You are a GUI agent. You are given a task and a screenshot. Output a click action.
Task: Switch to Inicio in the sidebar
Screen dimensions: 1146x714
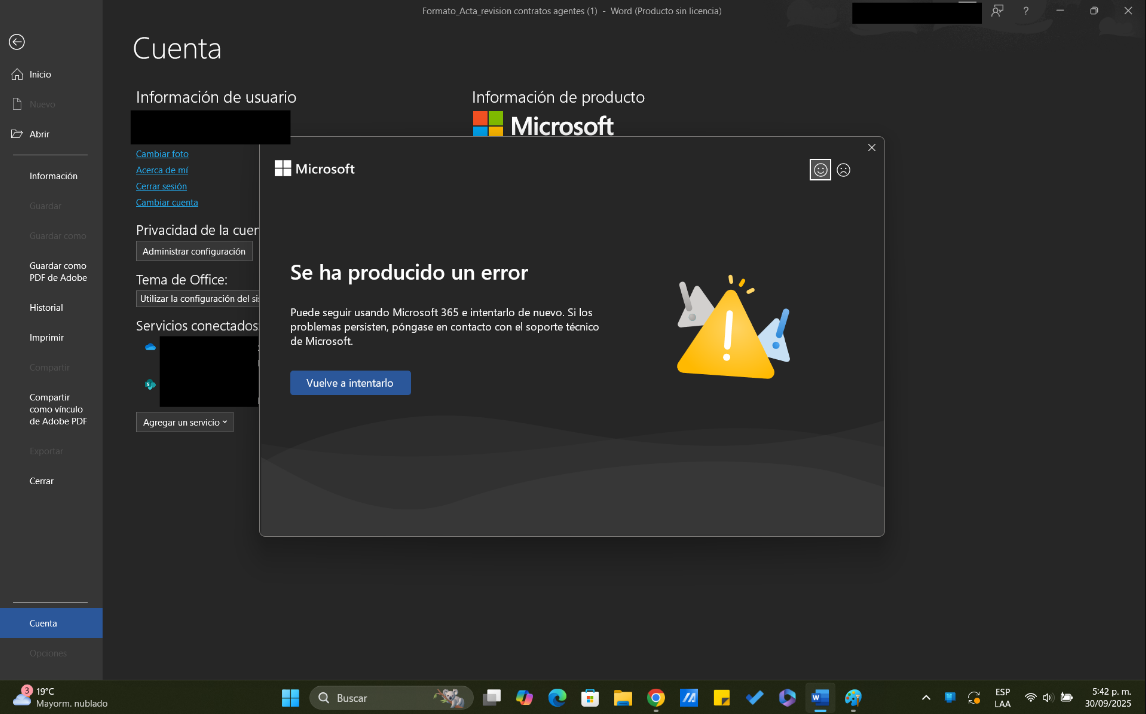41,74
